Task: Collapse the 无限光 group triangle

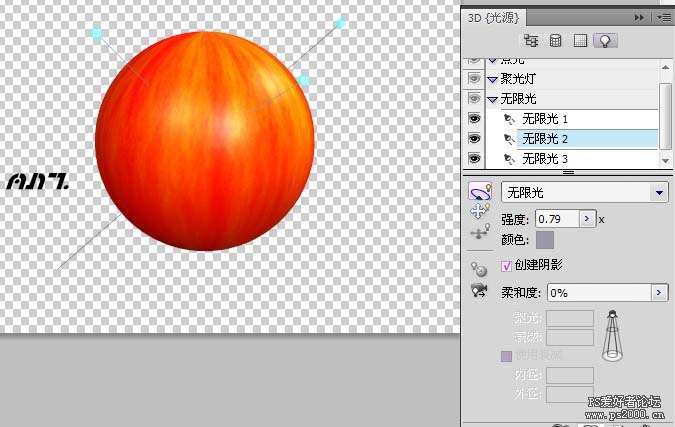Action: pos(492,99)
